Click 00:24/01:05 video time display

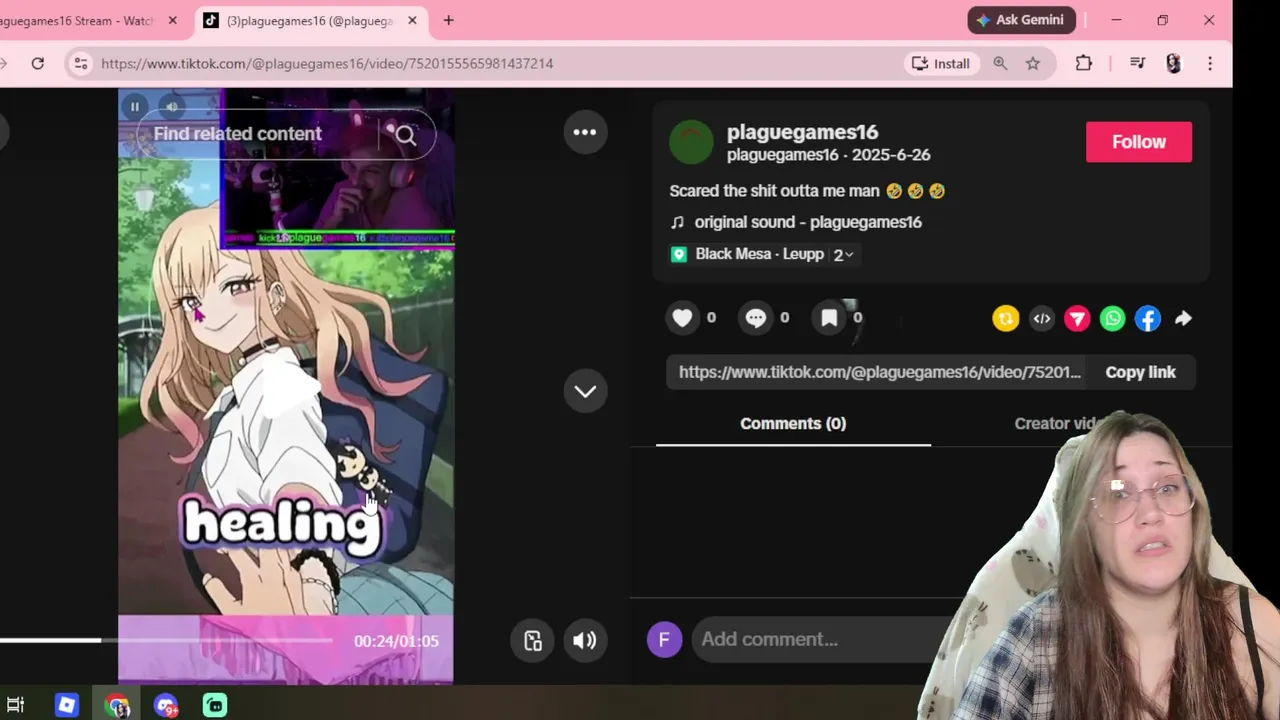[396, 641]
